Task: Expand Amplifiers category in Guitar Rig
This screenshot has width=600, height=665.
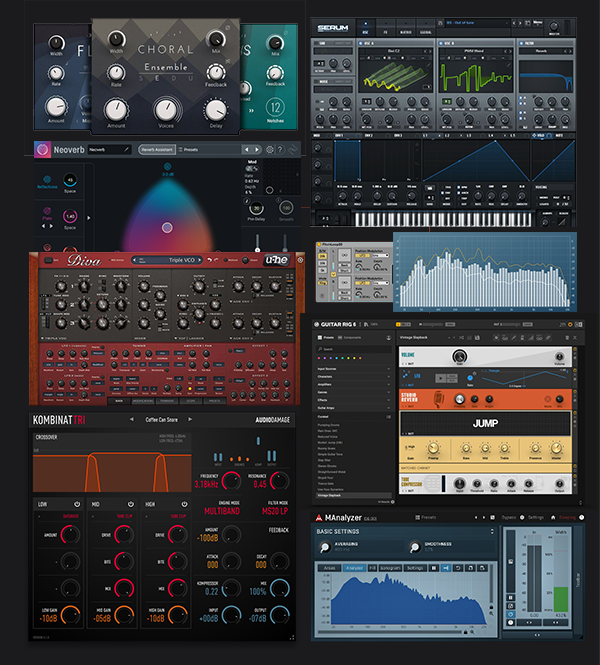Action: [354, 385]
